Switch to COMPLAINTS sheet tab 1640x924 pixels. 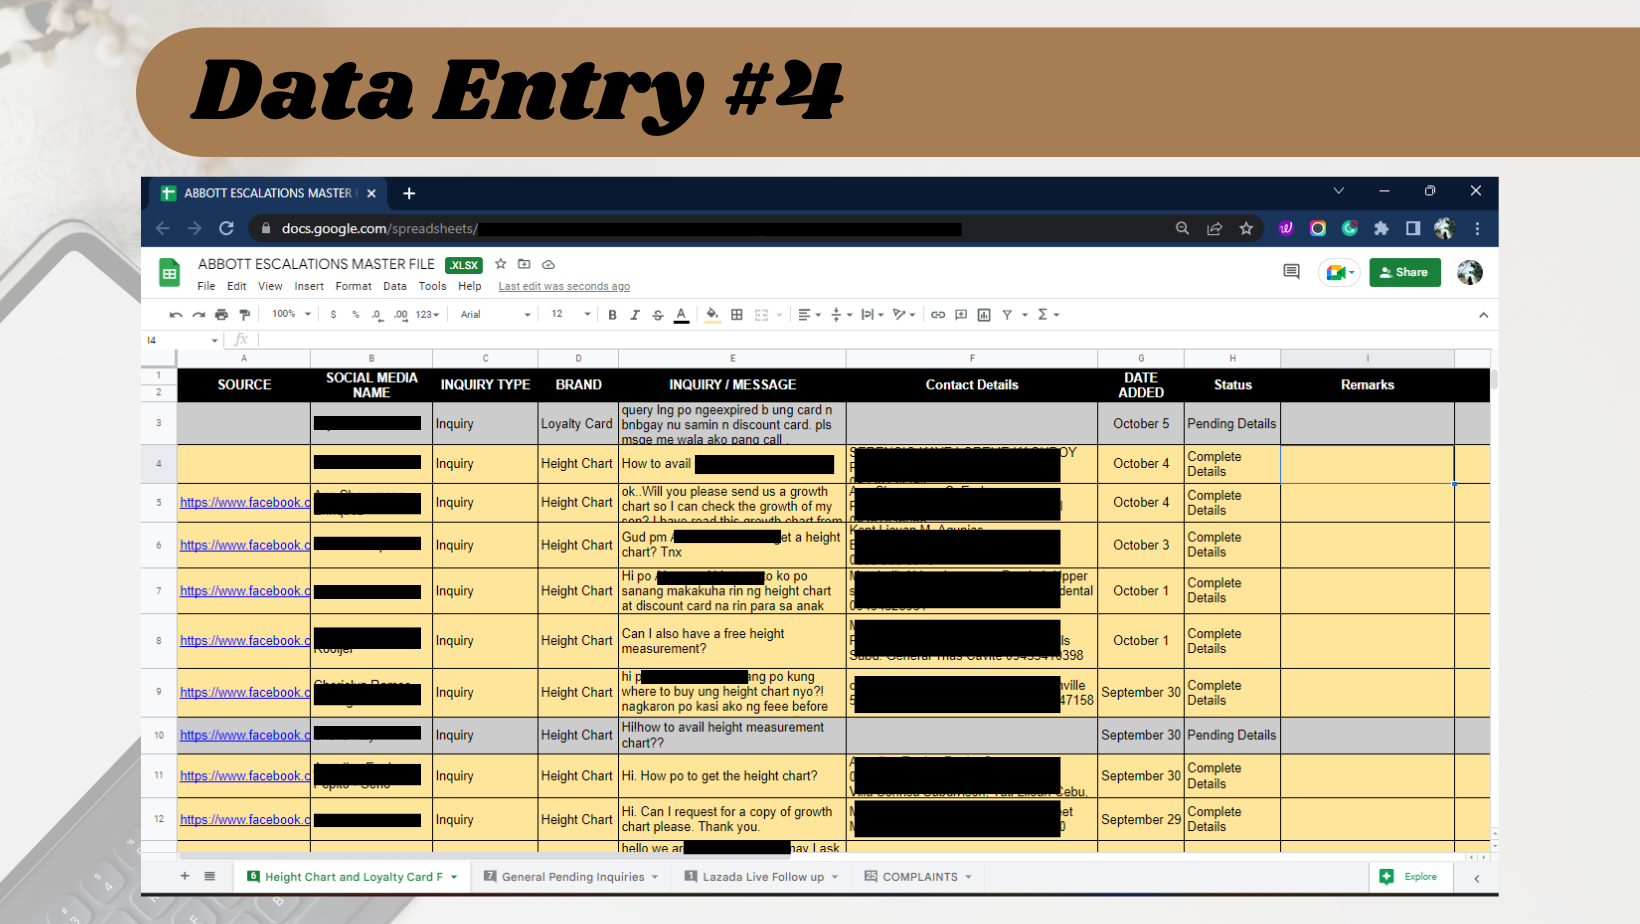tap(918, 877)
